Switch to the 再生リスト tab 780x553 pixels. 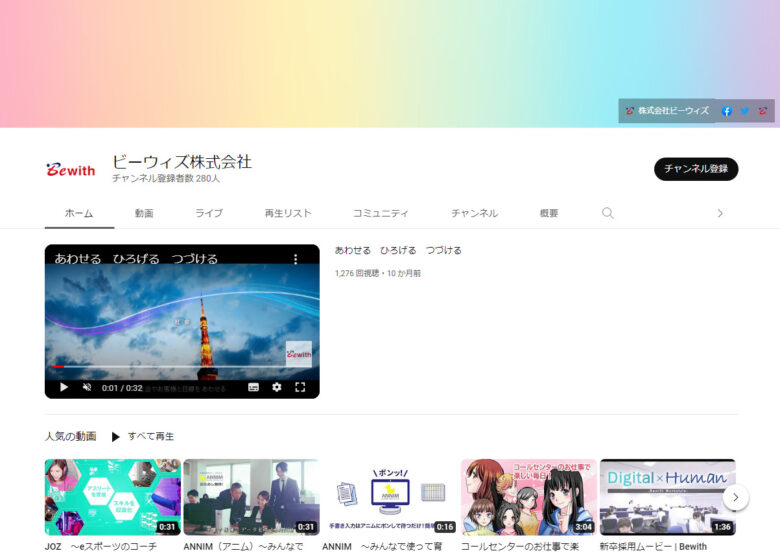pyautogui.click(x=288, y=213)
